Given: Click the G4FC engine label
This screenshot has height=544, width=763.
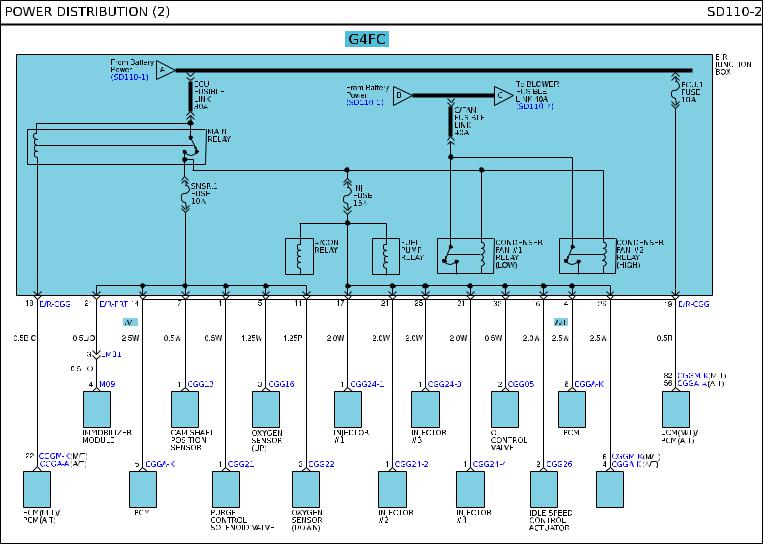Looking at the screenshot, I should click(x=367, y=39).
